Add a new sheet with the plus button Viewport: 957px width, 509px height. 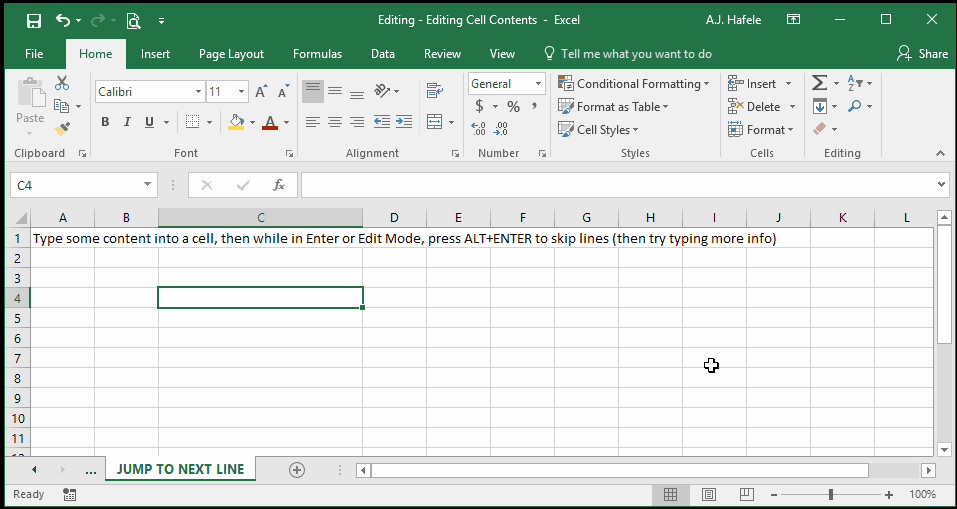click(x=297, y=470)
